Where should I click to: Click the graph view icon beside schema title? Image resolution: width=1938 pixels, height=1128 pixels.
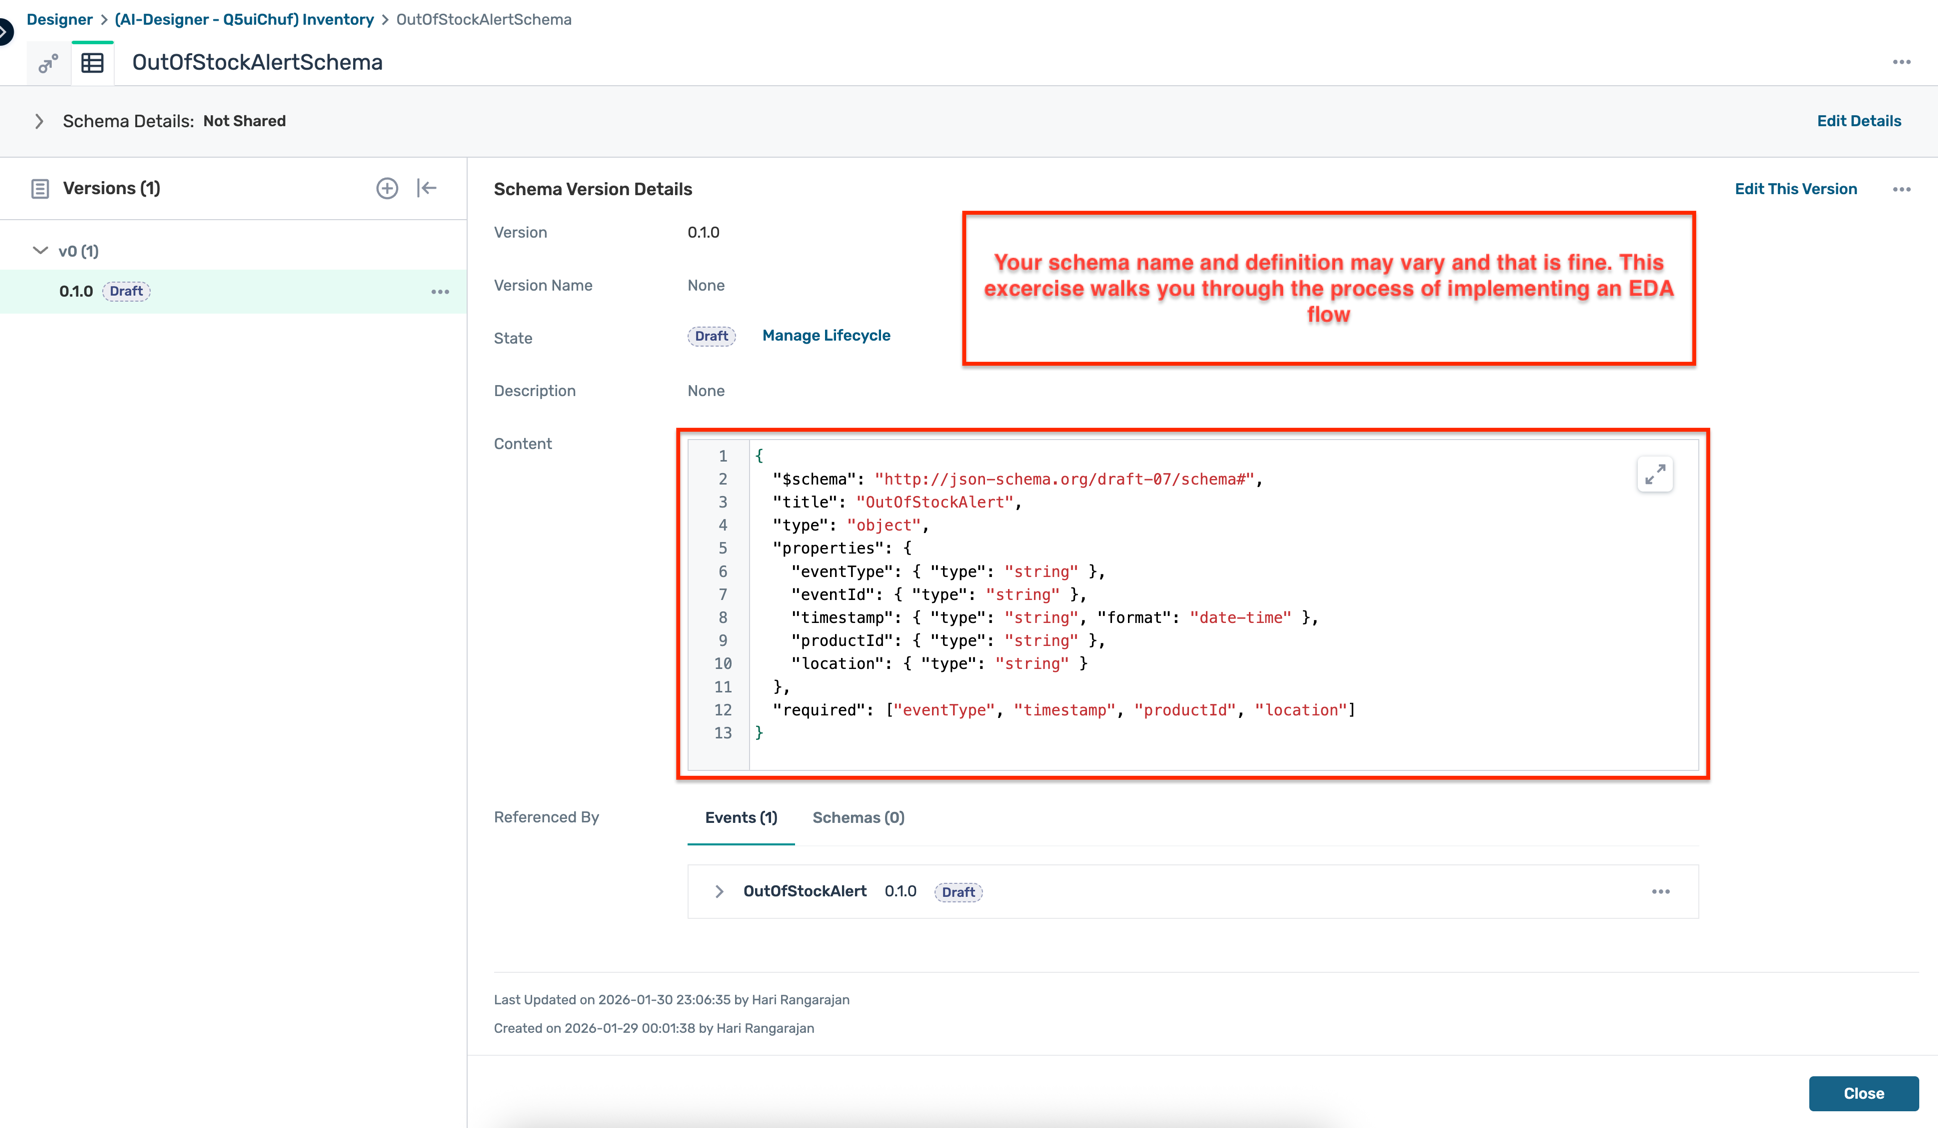(47, 64)
